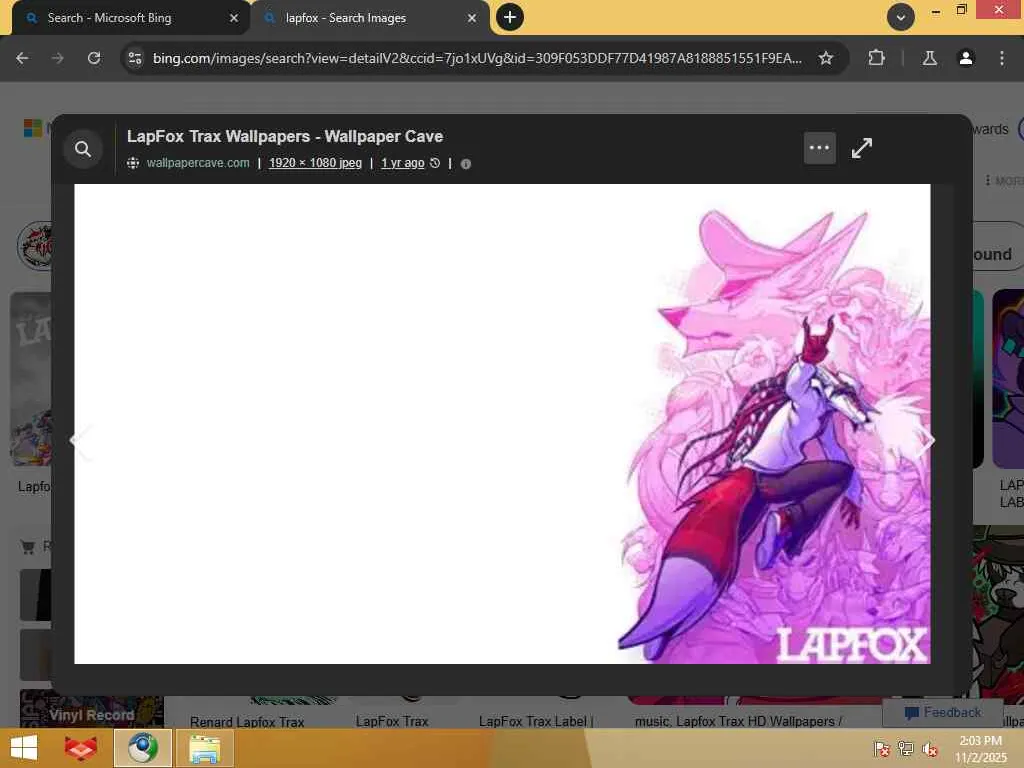Click the visual search magnifier icon
This screenshot has width=1024, height=768.
coord(83,149)
